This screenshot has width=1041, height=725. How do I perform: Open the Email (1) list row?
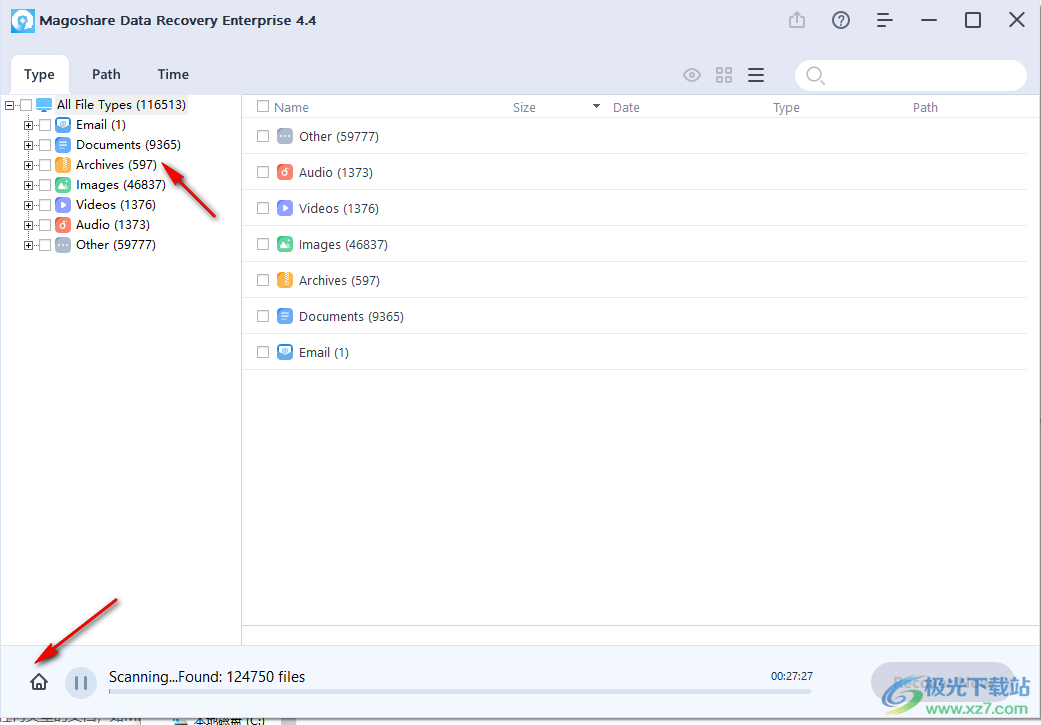click(x=634, y=352)
